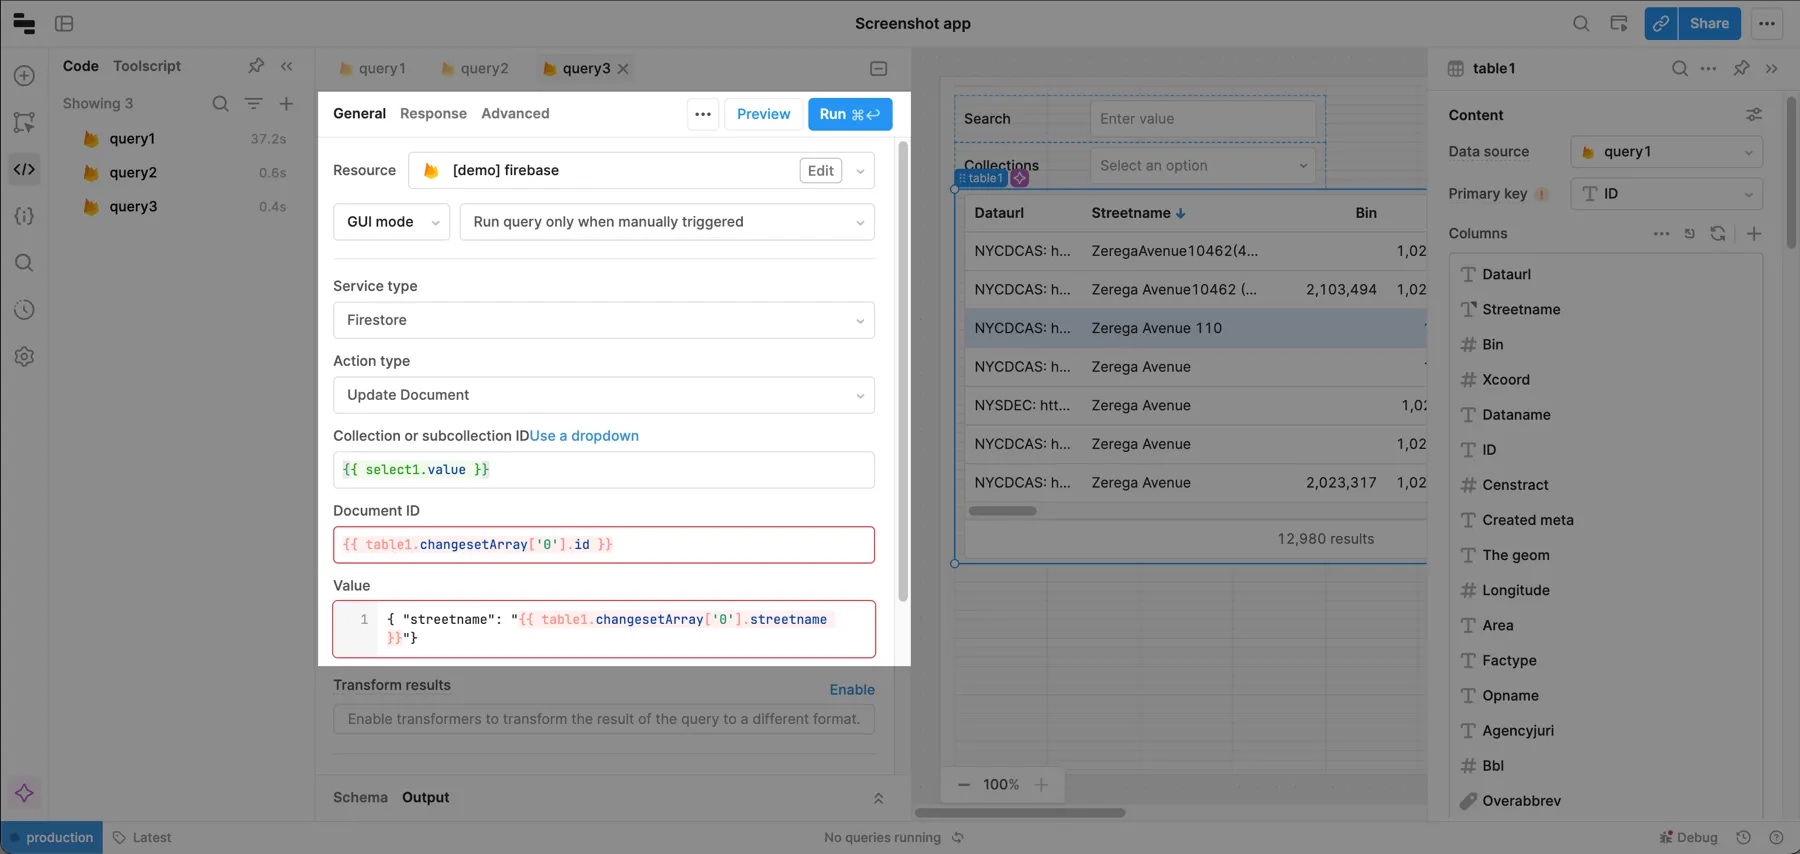Image resolution: width=1800 pixels, height=854 pixels.
Task: Open the Collections Select an option dropdown
Action: pyautogui.click(x=1203, y=166)
